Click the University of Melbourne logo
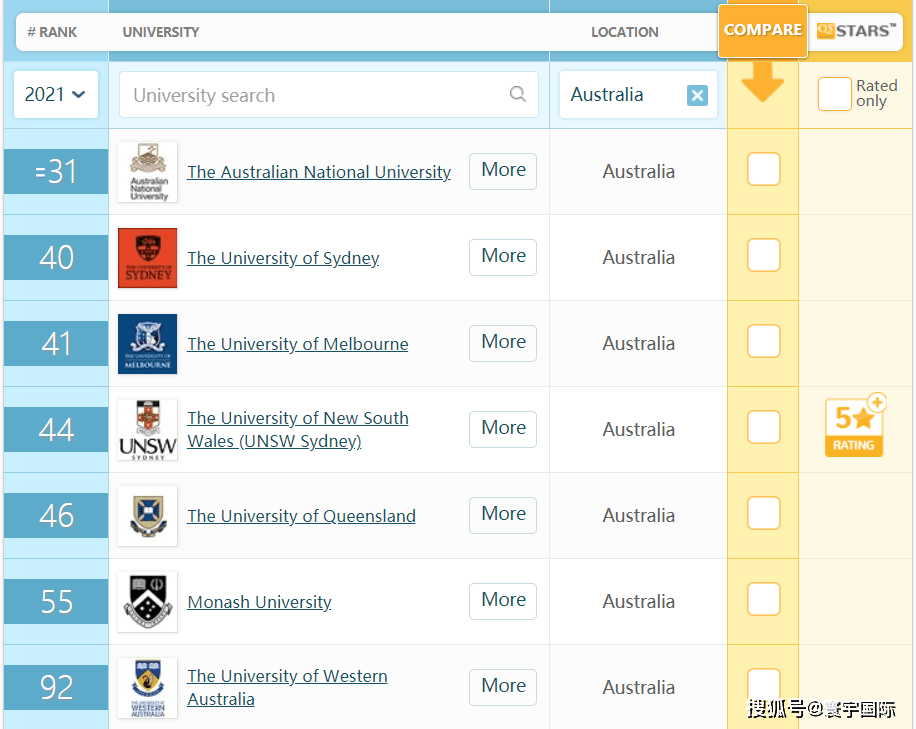Image resolution: width=916 pixels, height=729 pixels. pyautogui.click(x=147, y=344)
